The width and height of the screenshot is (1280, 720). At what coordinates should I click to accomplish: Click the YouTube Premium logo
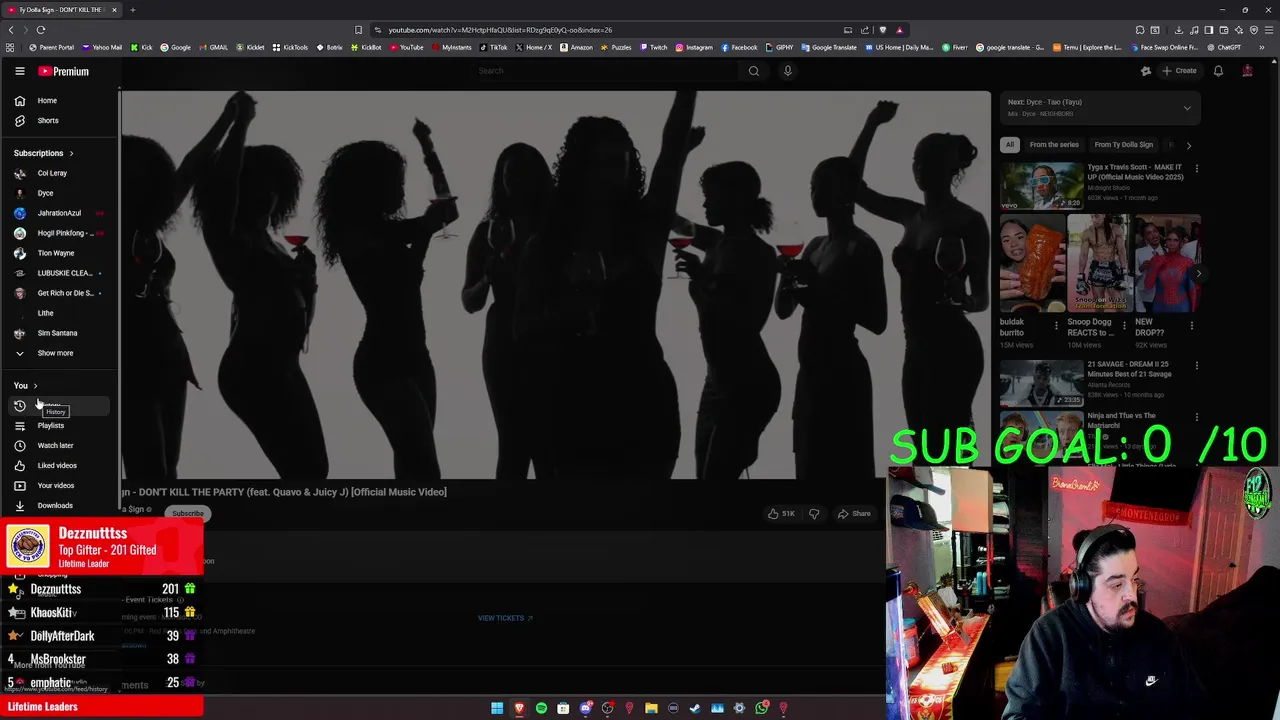pos(64,71)
